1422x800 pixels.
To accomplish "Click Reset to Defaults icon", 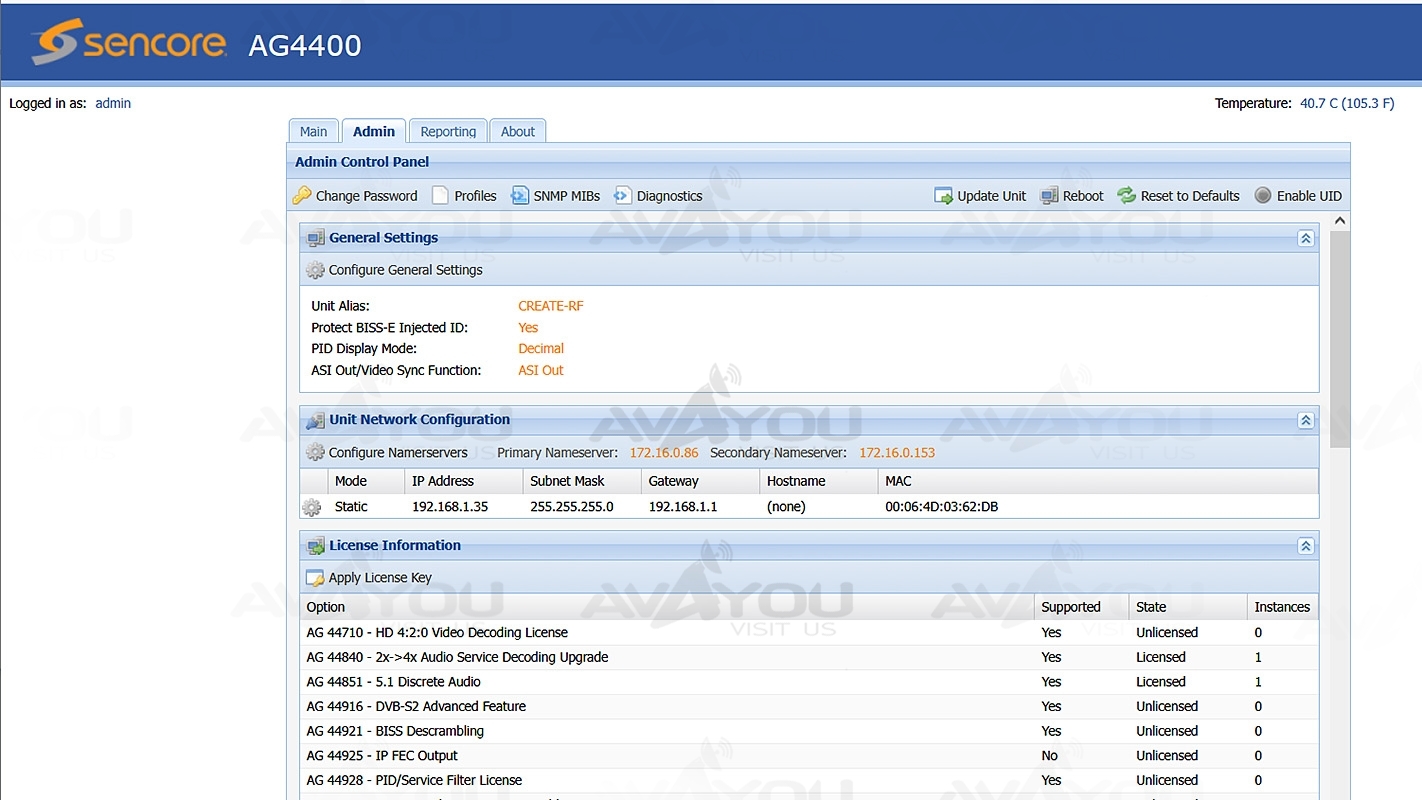I will click(x=1127, y=196).
